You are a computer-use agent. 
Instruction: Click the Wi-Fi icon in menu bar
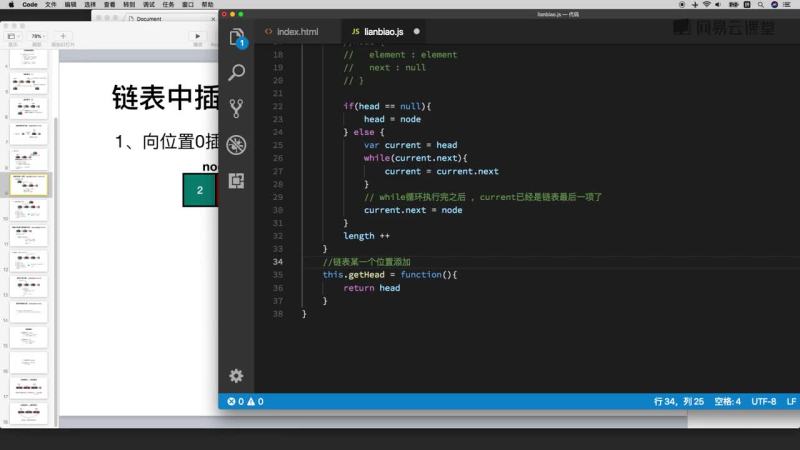(x=707, y=5)
